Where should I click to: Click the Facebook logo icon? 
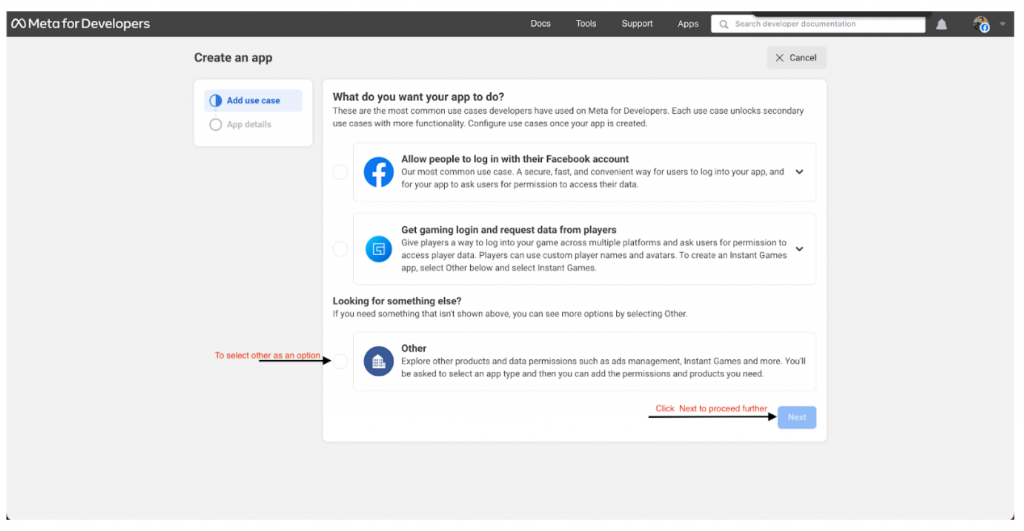378,172
